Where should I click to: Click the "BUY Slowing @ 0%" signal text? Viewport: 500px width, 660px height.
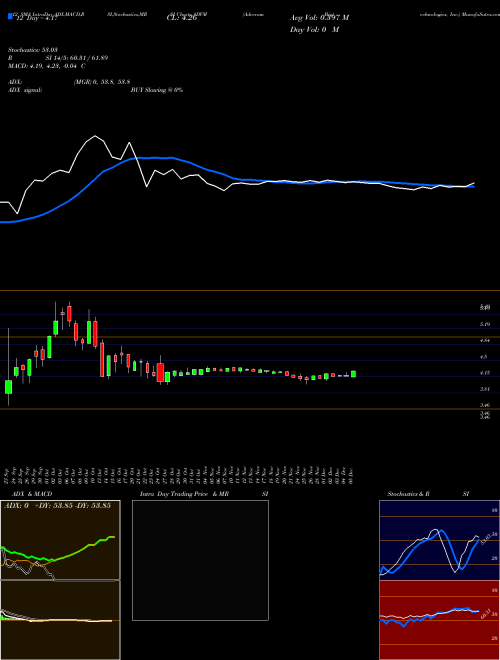pyautogui.click(x=157, y=90)
